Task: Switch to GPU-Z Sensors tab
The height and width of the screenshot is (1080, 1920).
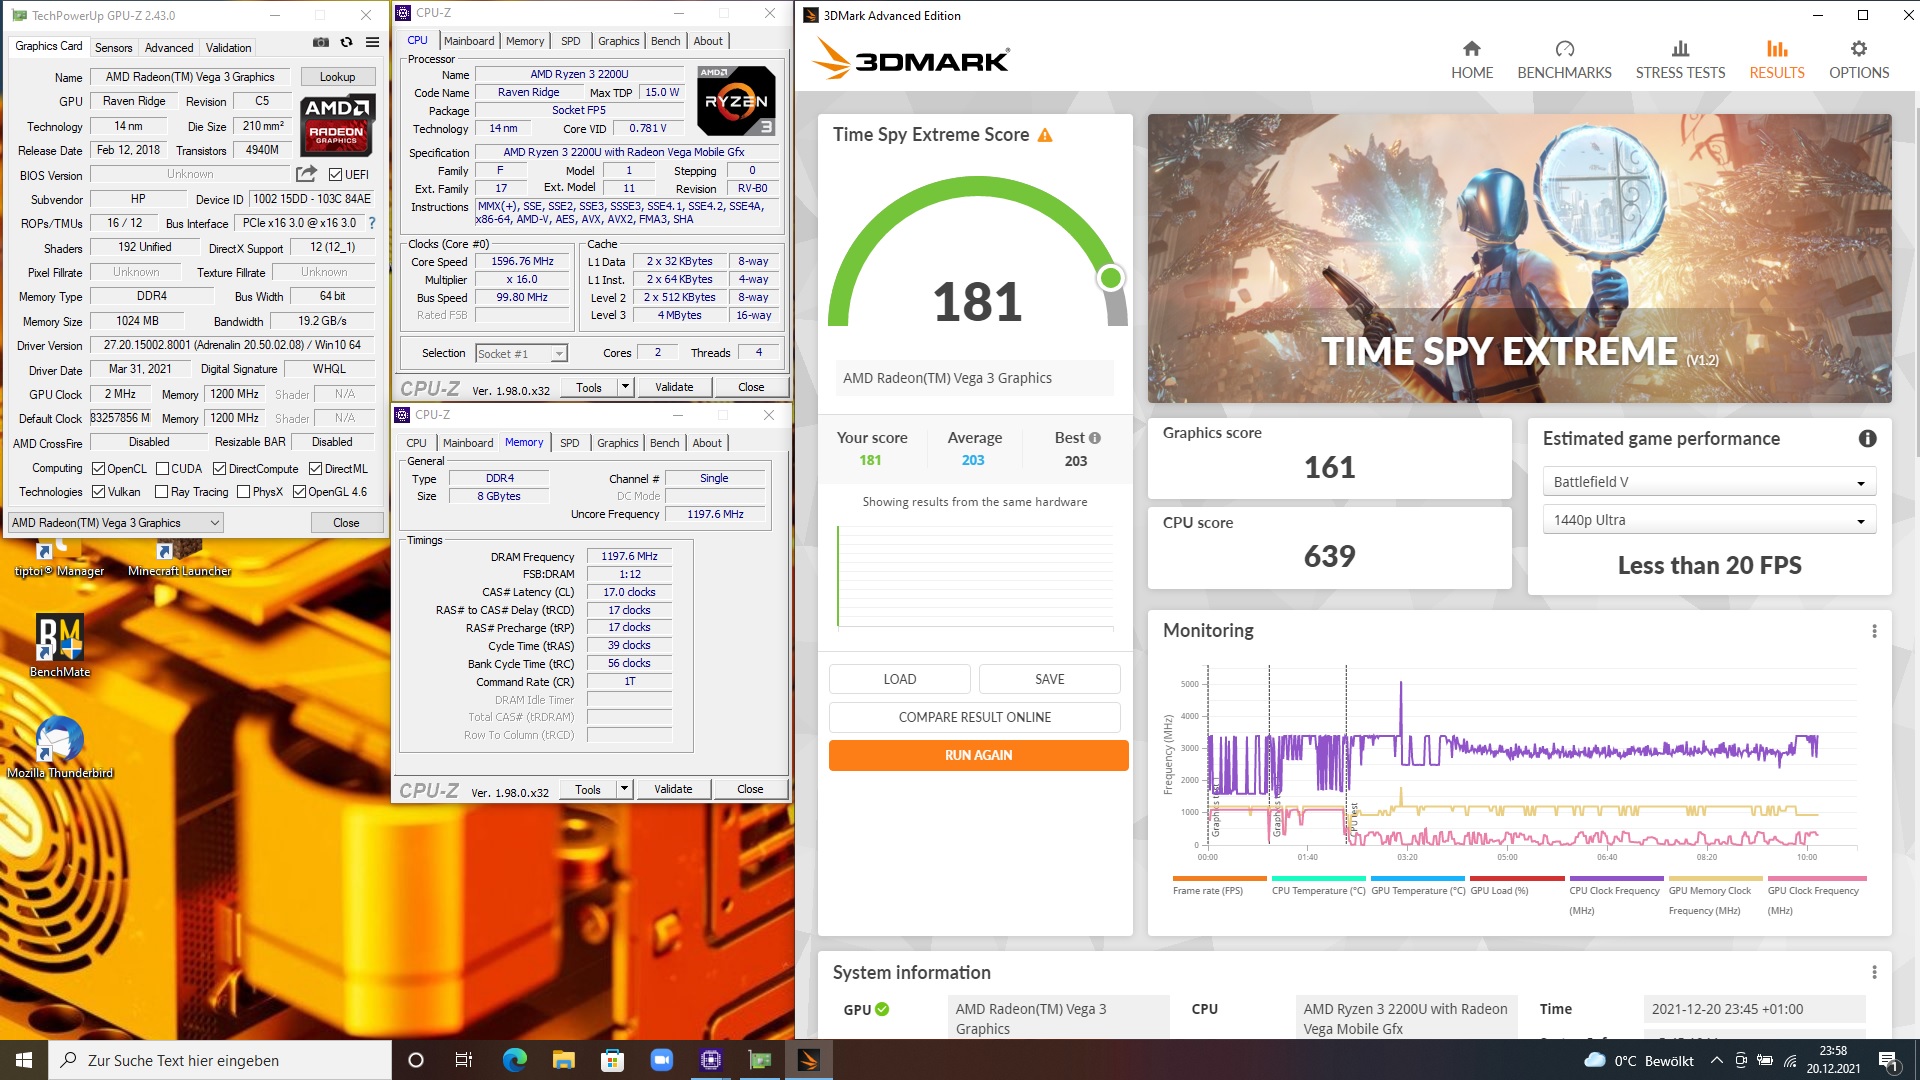Action: 113,48
